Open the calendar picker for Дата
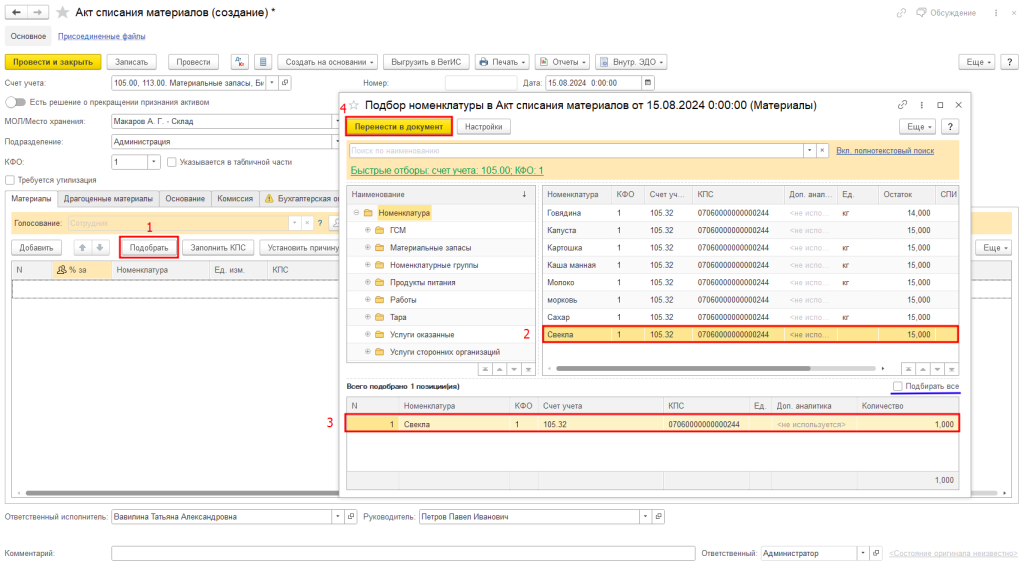 coord(648,83)
